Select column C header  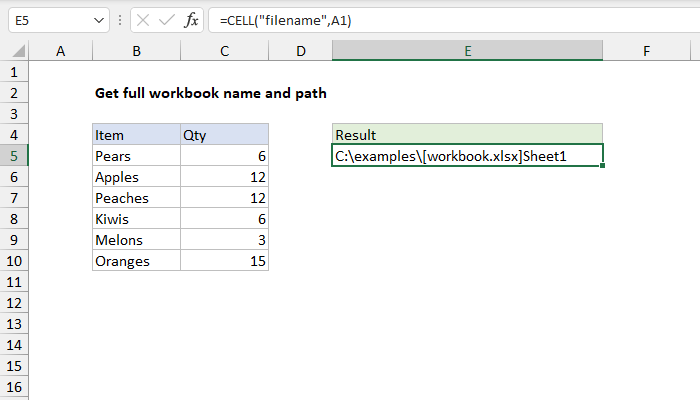click(x=225, y=51)
